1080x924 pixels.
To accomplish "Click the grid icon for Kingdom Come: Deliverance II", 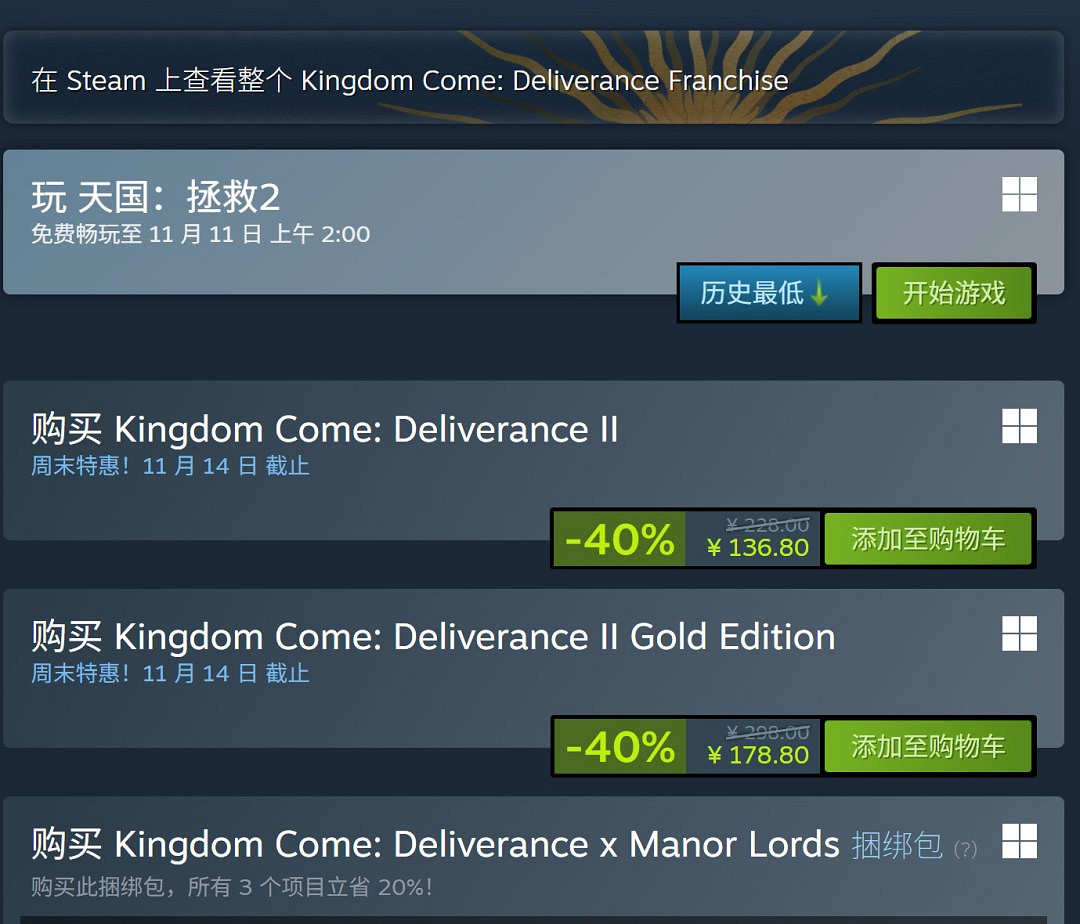I will [1019, 427].
